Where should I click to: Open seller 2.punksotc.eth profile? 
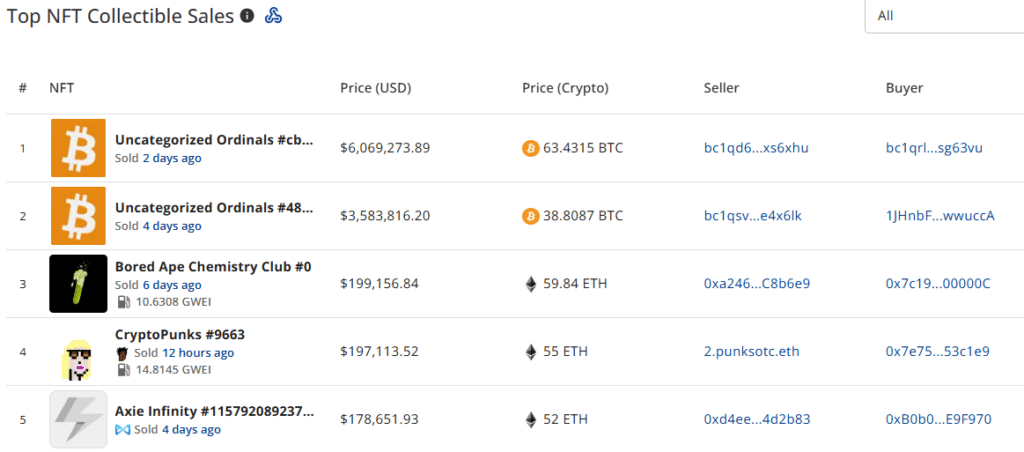pyautogui.click(x=752, y=352)
